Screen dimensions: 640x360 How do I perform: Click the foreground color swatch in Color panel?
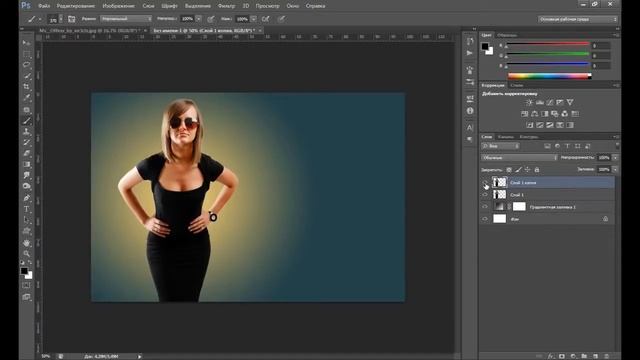484,47
